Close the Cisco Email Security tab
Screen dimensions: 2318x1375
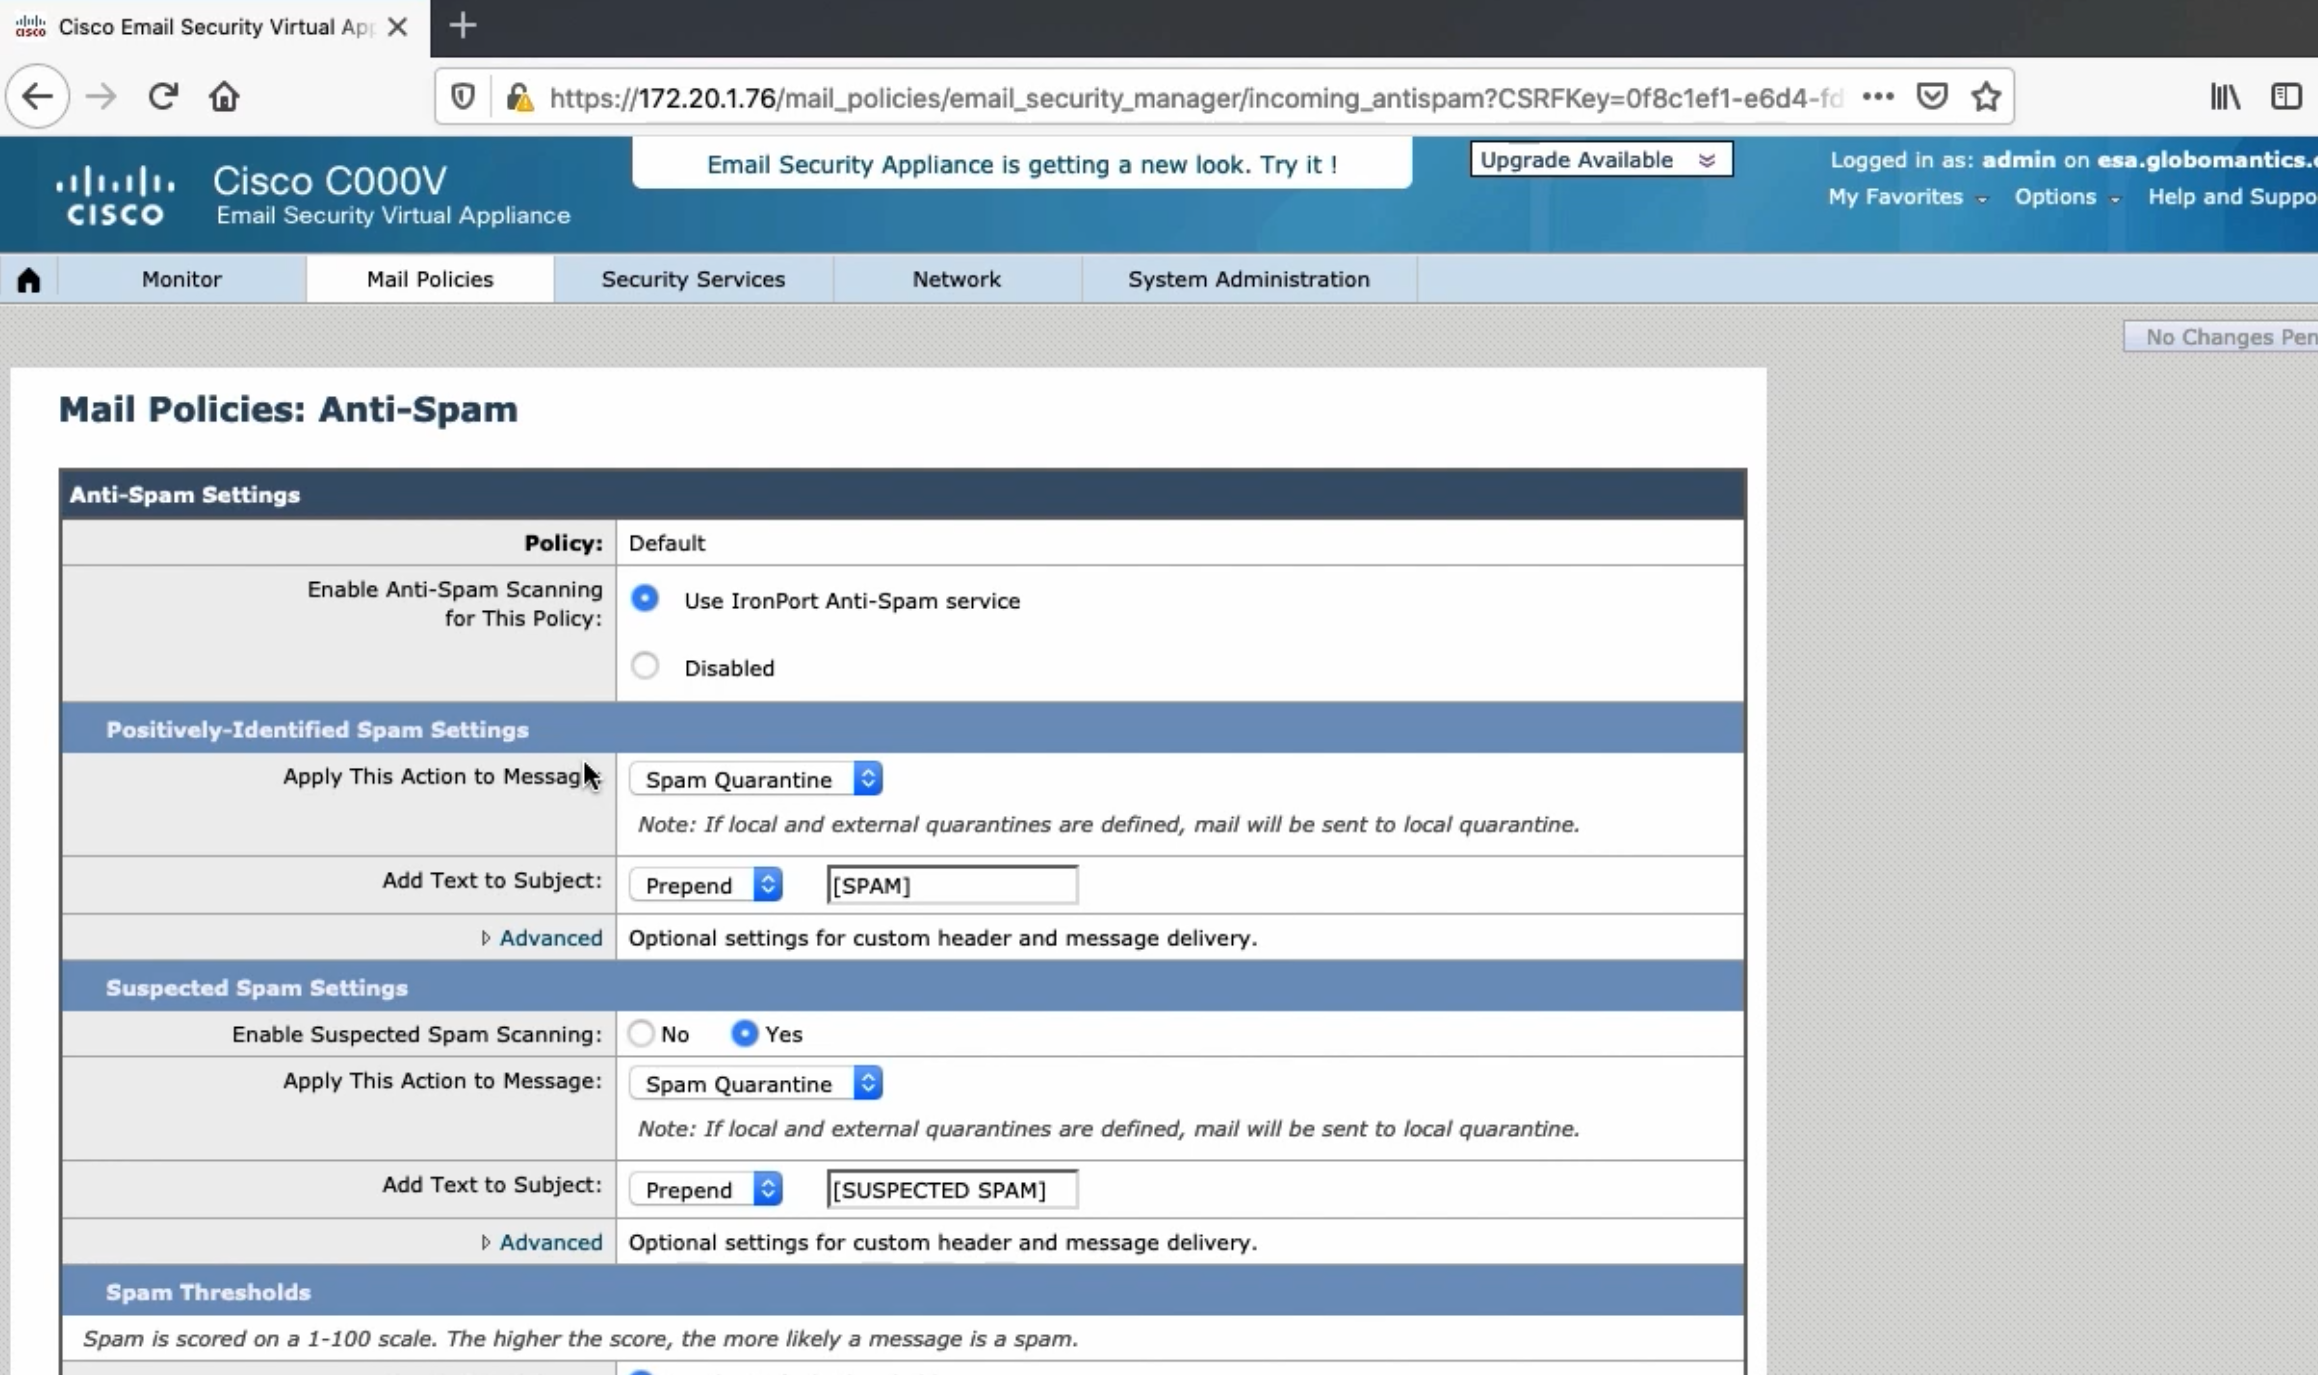pos(397,27)
